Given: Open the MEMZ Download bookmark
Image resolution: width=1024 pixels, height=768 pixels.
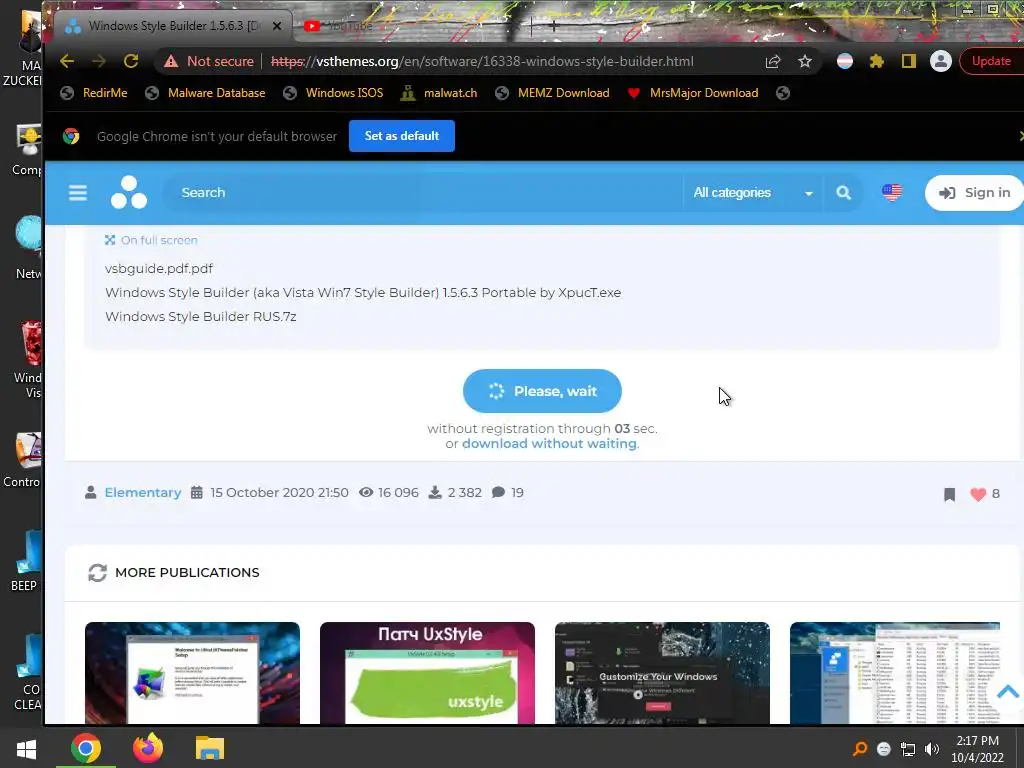Looking at the screenshot, I should (x=552, y=93).
